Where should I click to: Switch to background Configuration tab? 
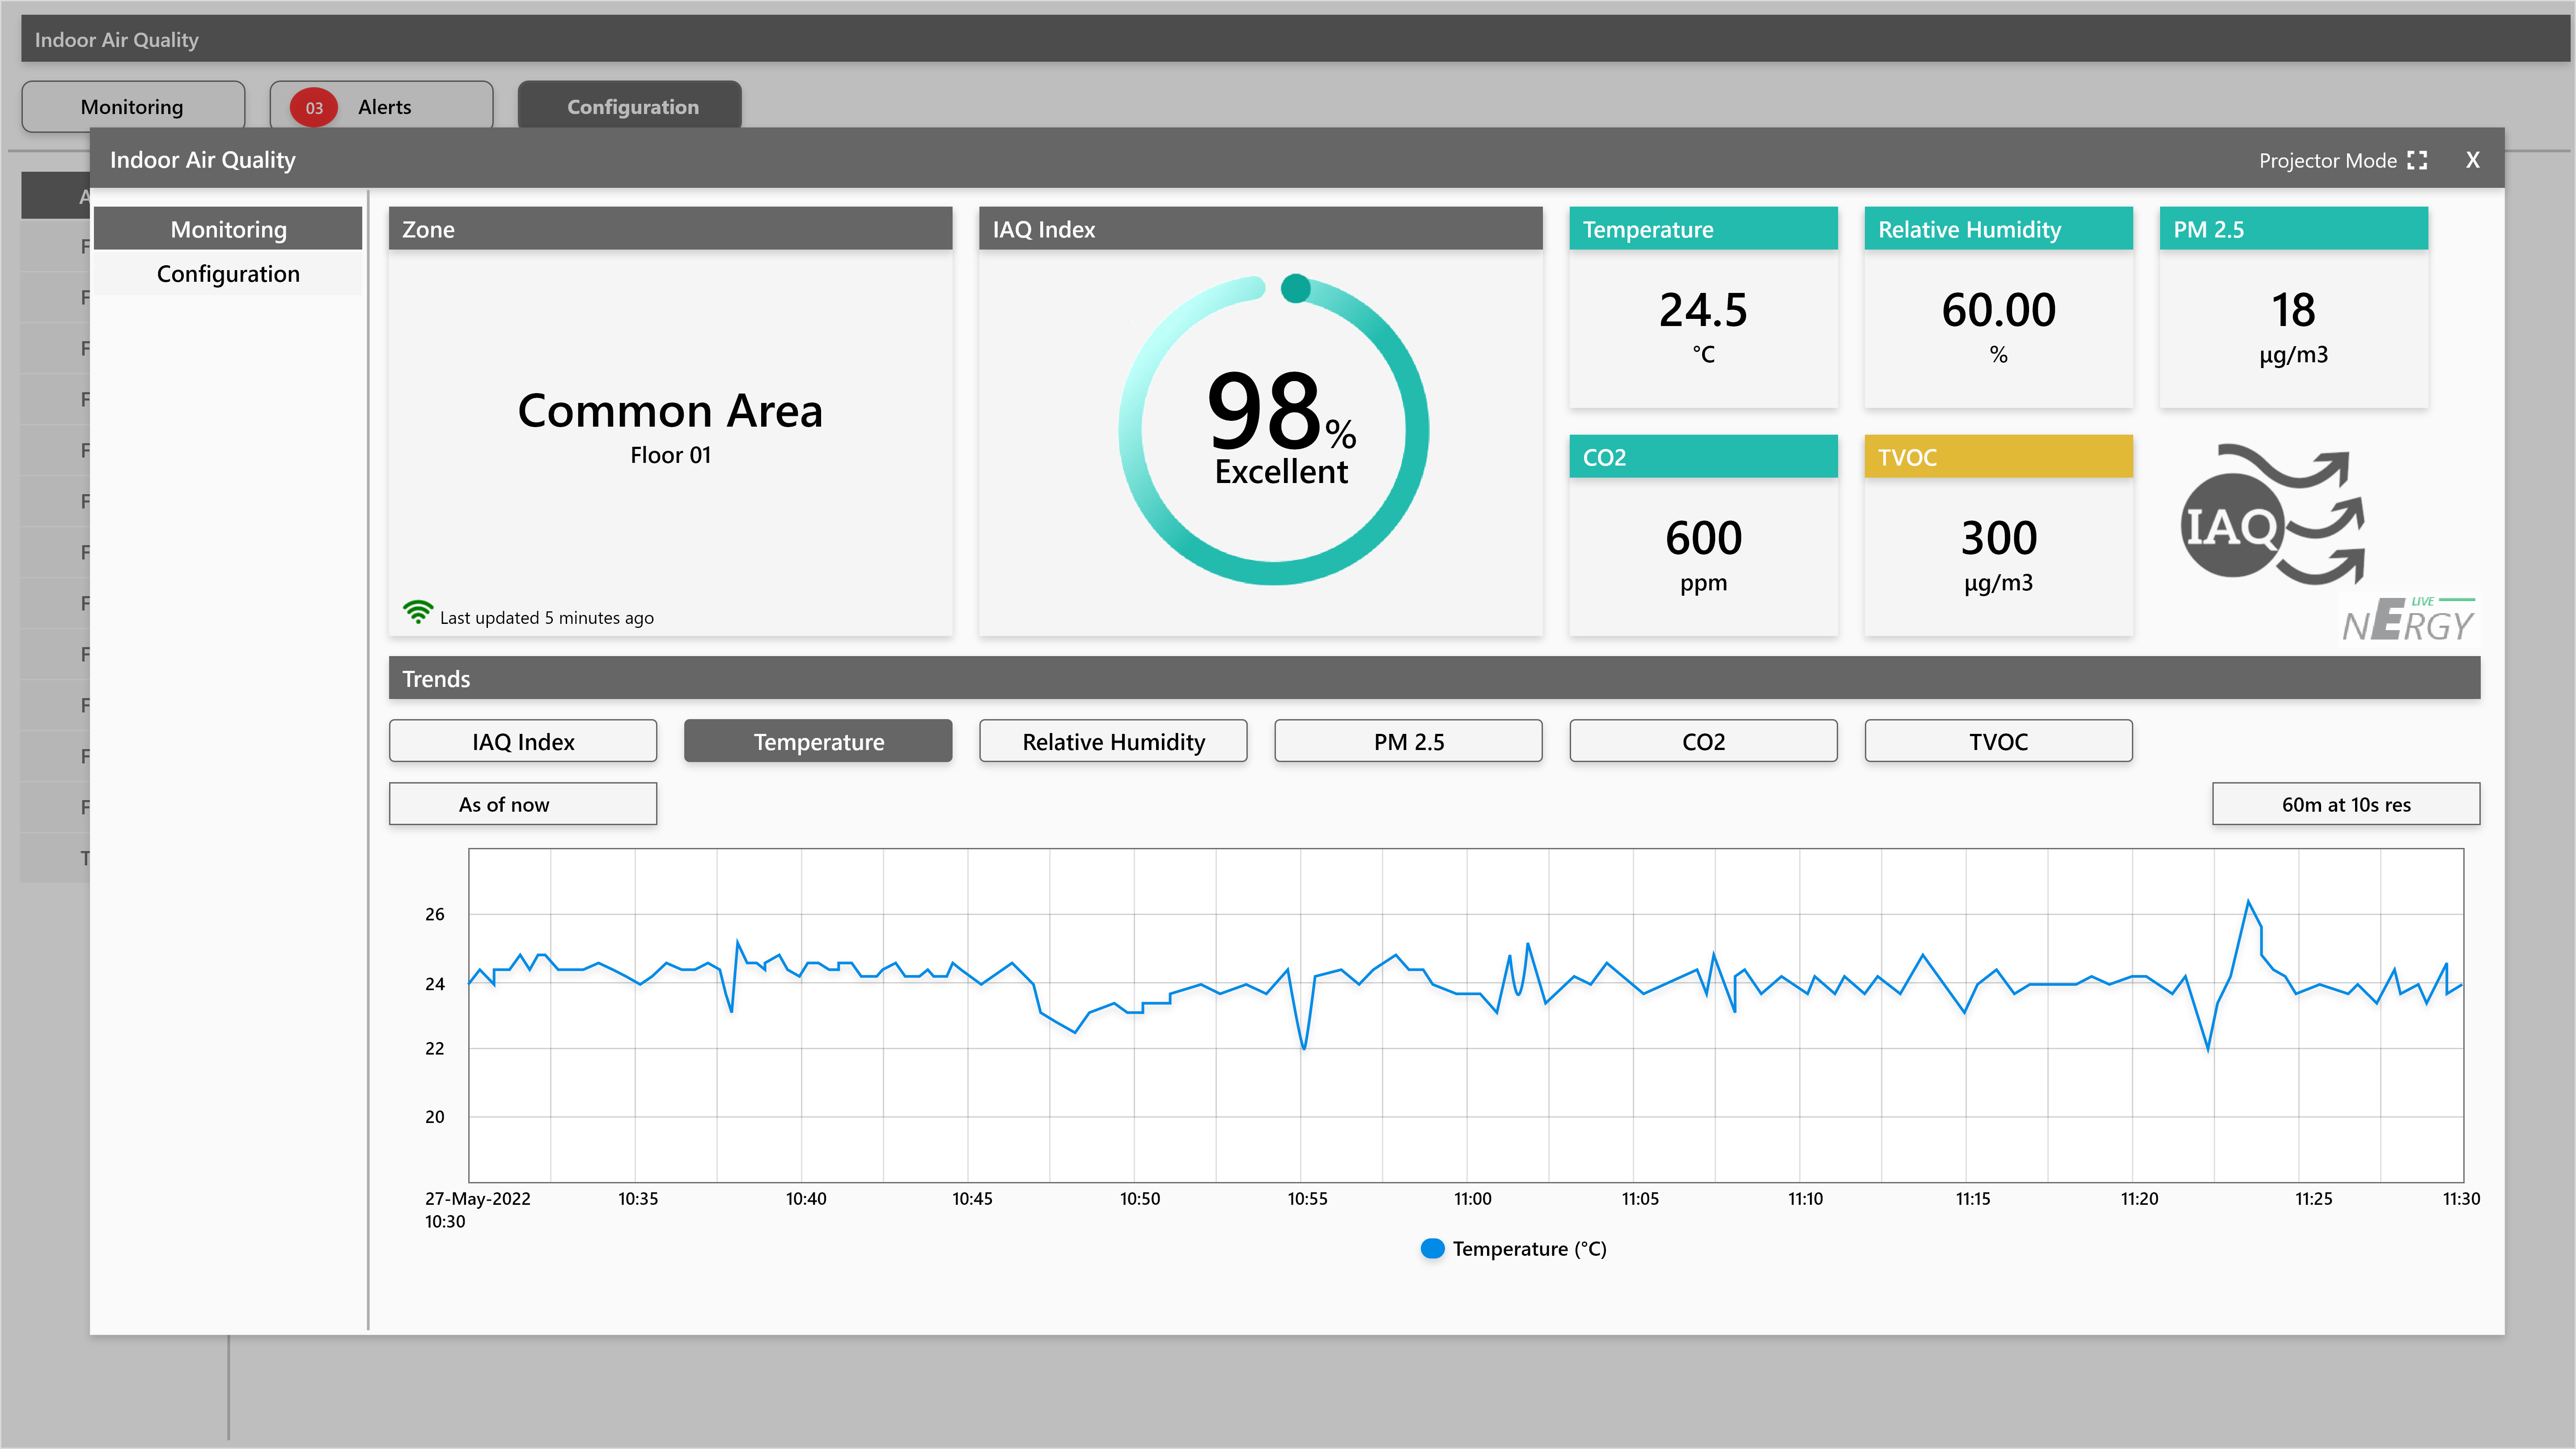pos(630,106)
